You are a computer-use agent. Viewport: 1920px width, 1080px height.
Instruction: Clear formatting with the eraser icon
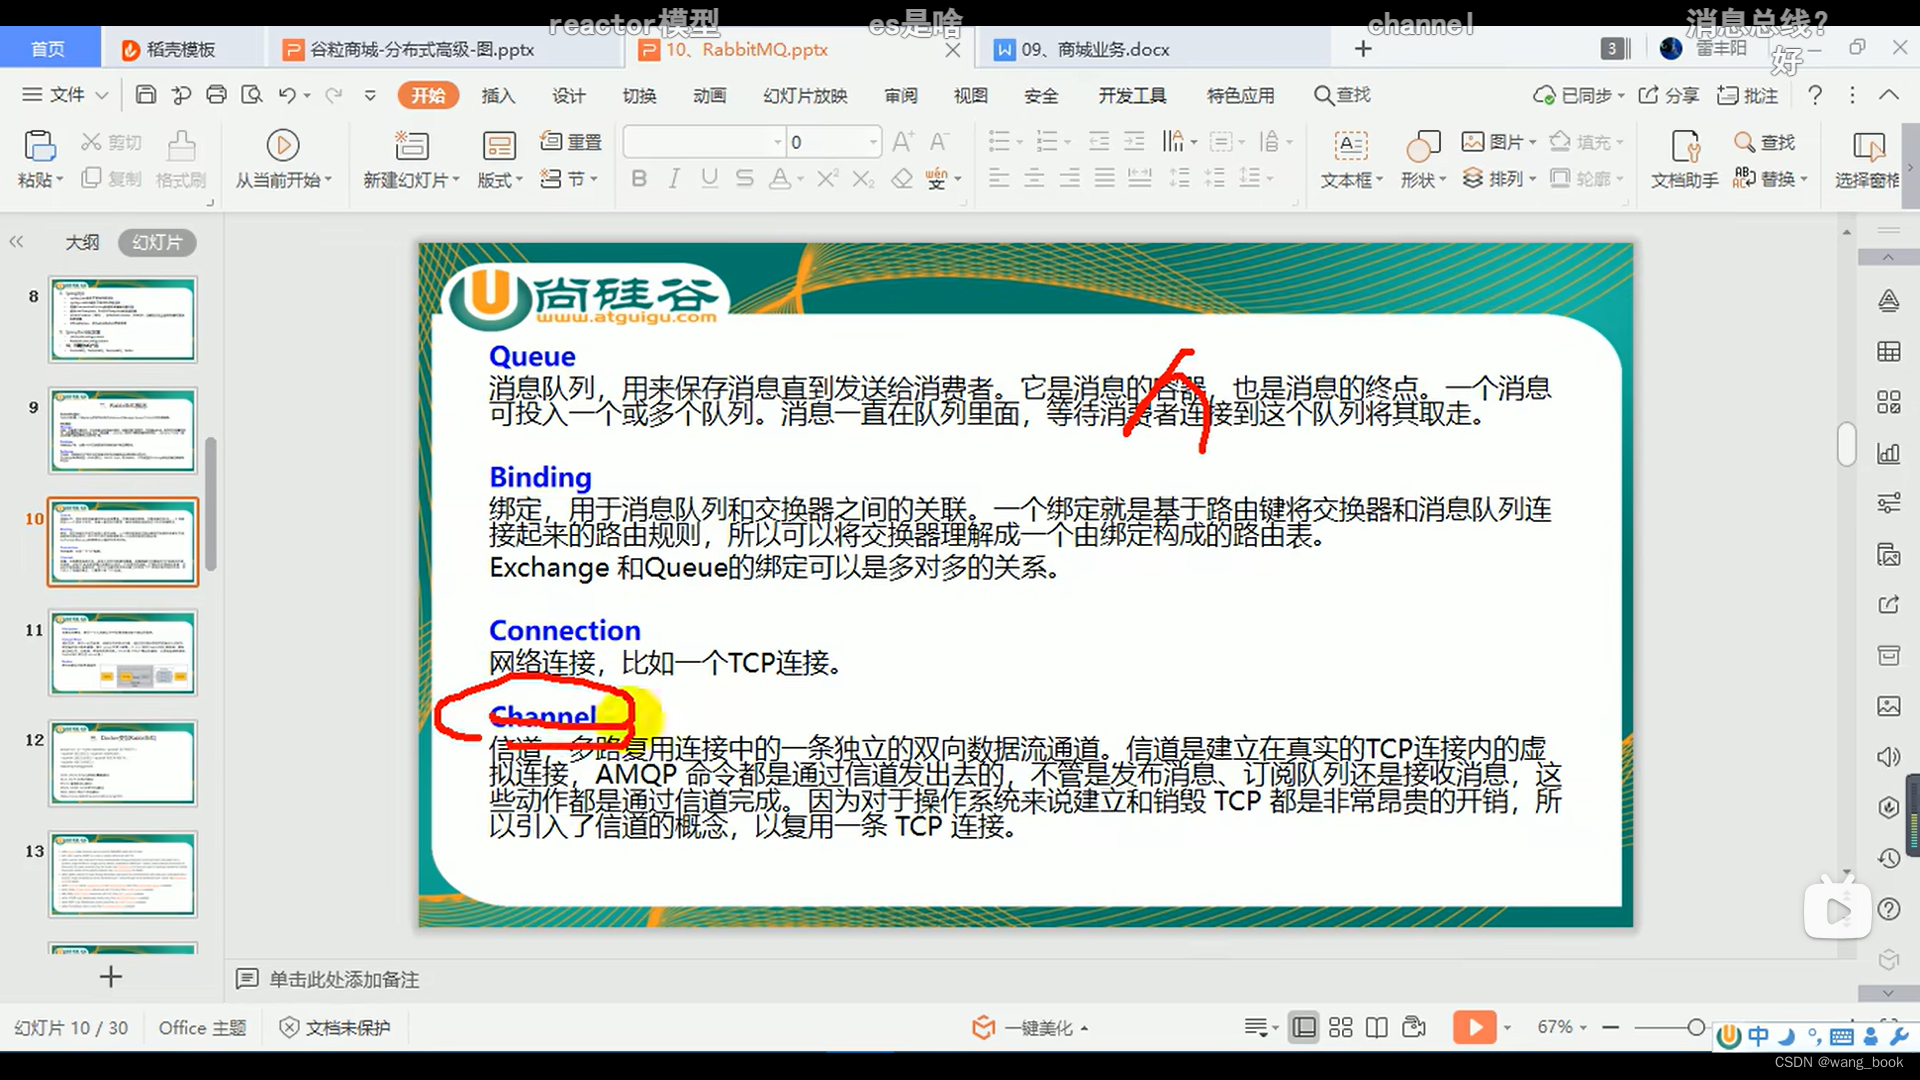pyautogui.click(x=902, y=178)
